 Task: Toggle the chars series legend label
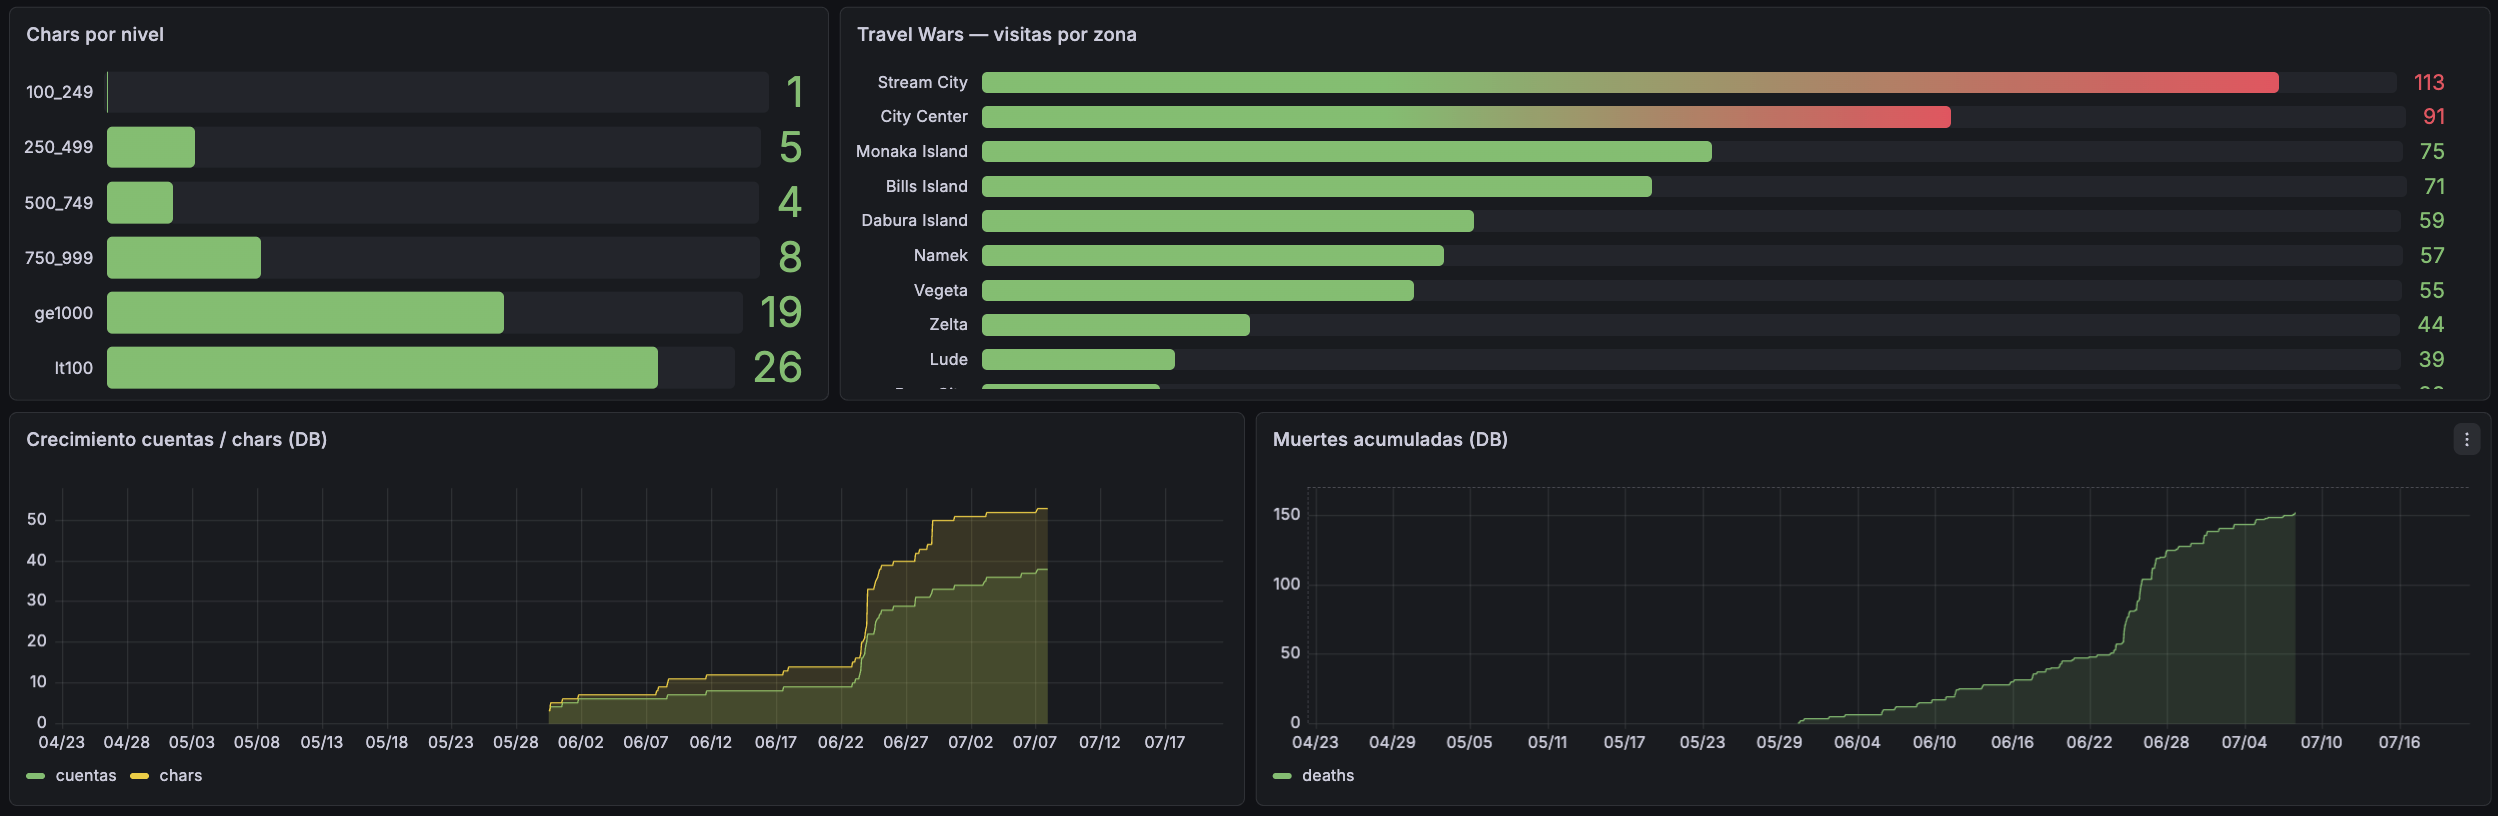(181, 775)
